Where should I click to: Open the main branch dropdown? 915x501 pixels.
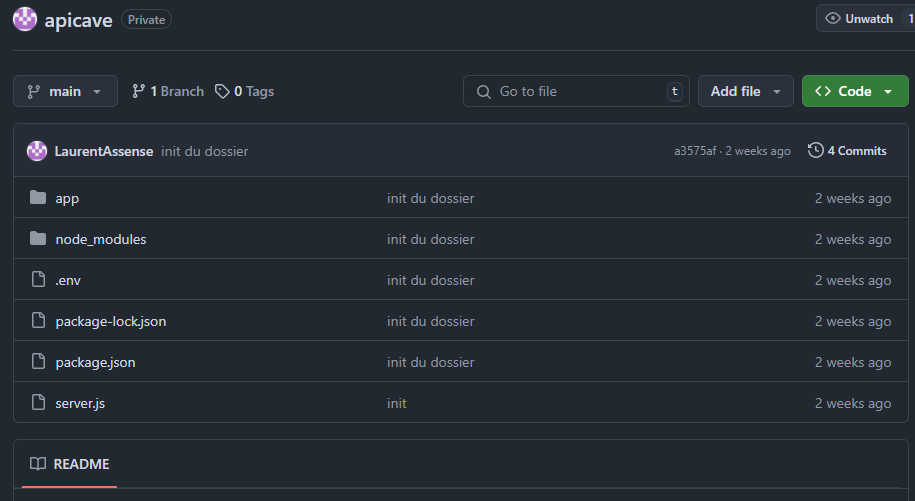tap(65, 91)
